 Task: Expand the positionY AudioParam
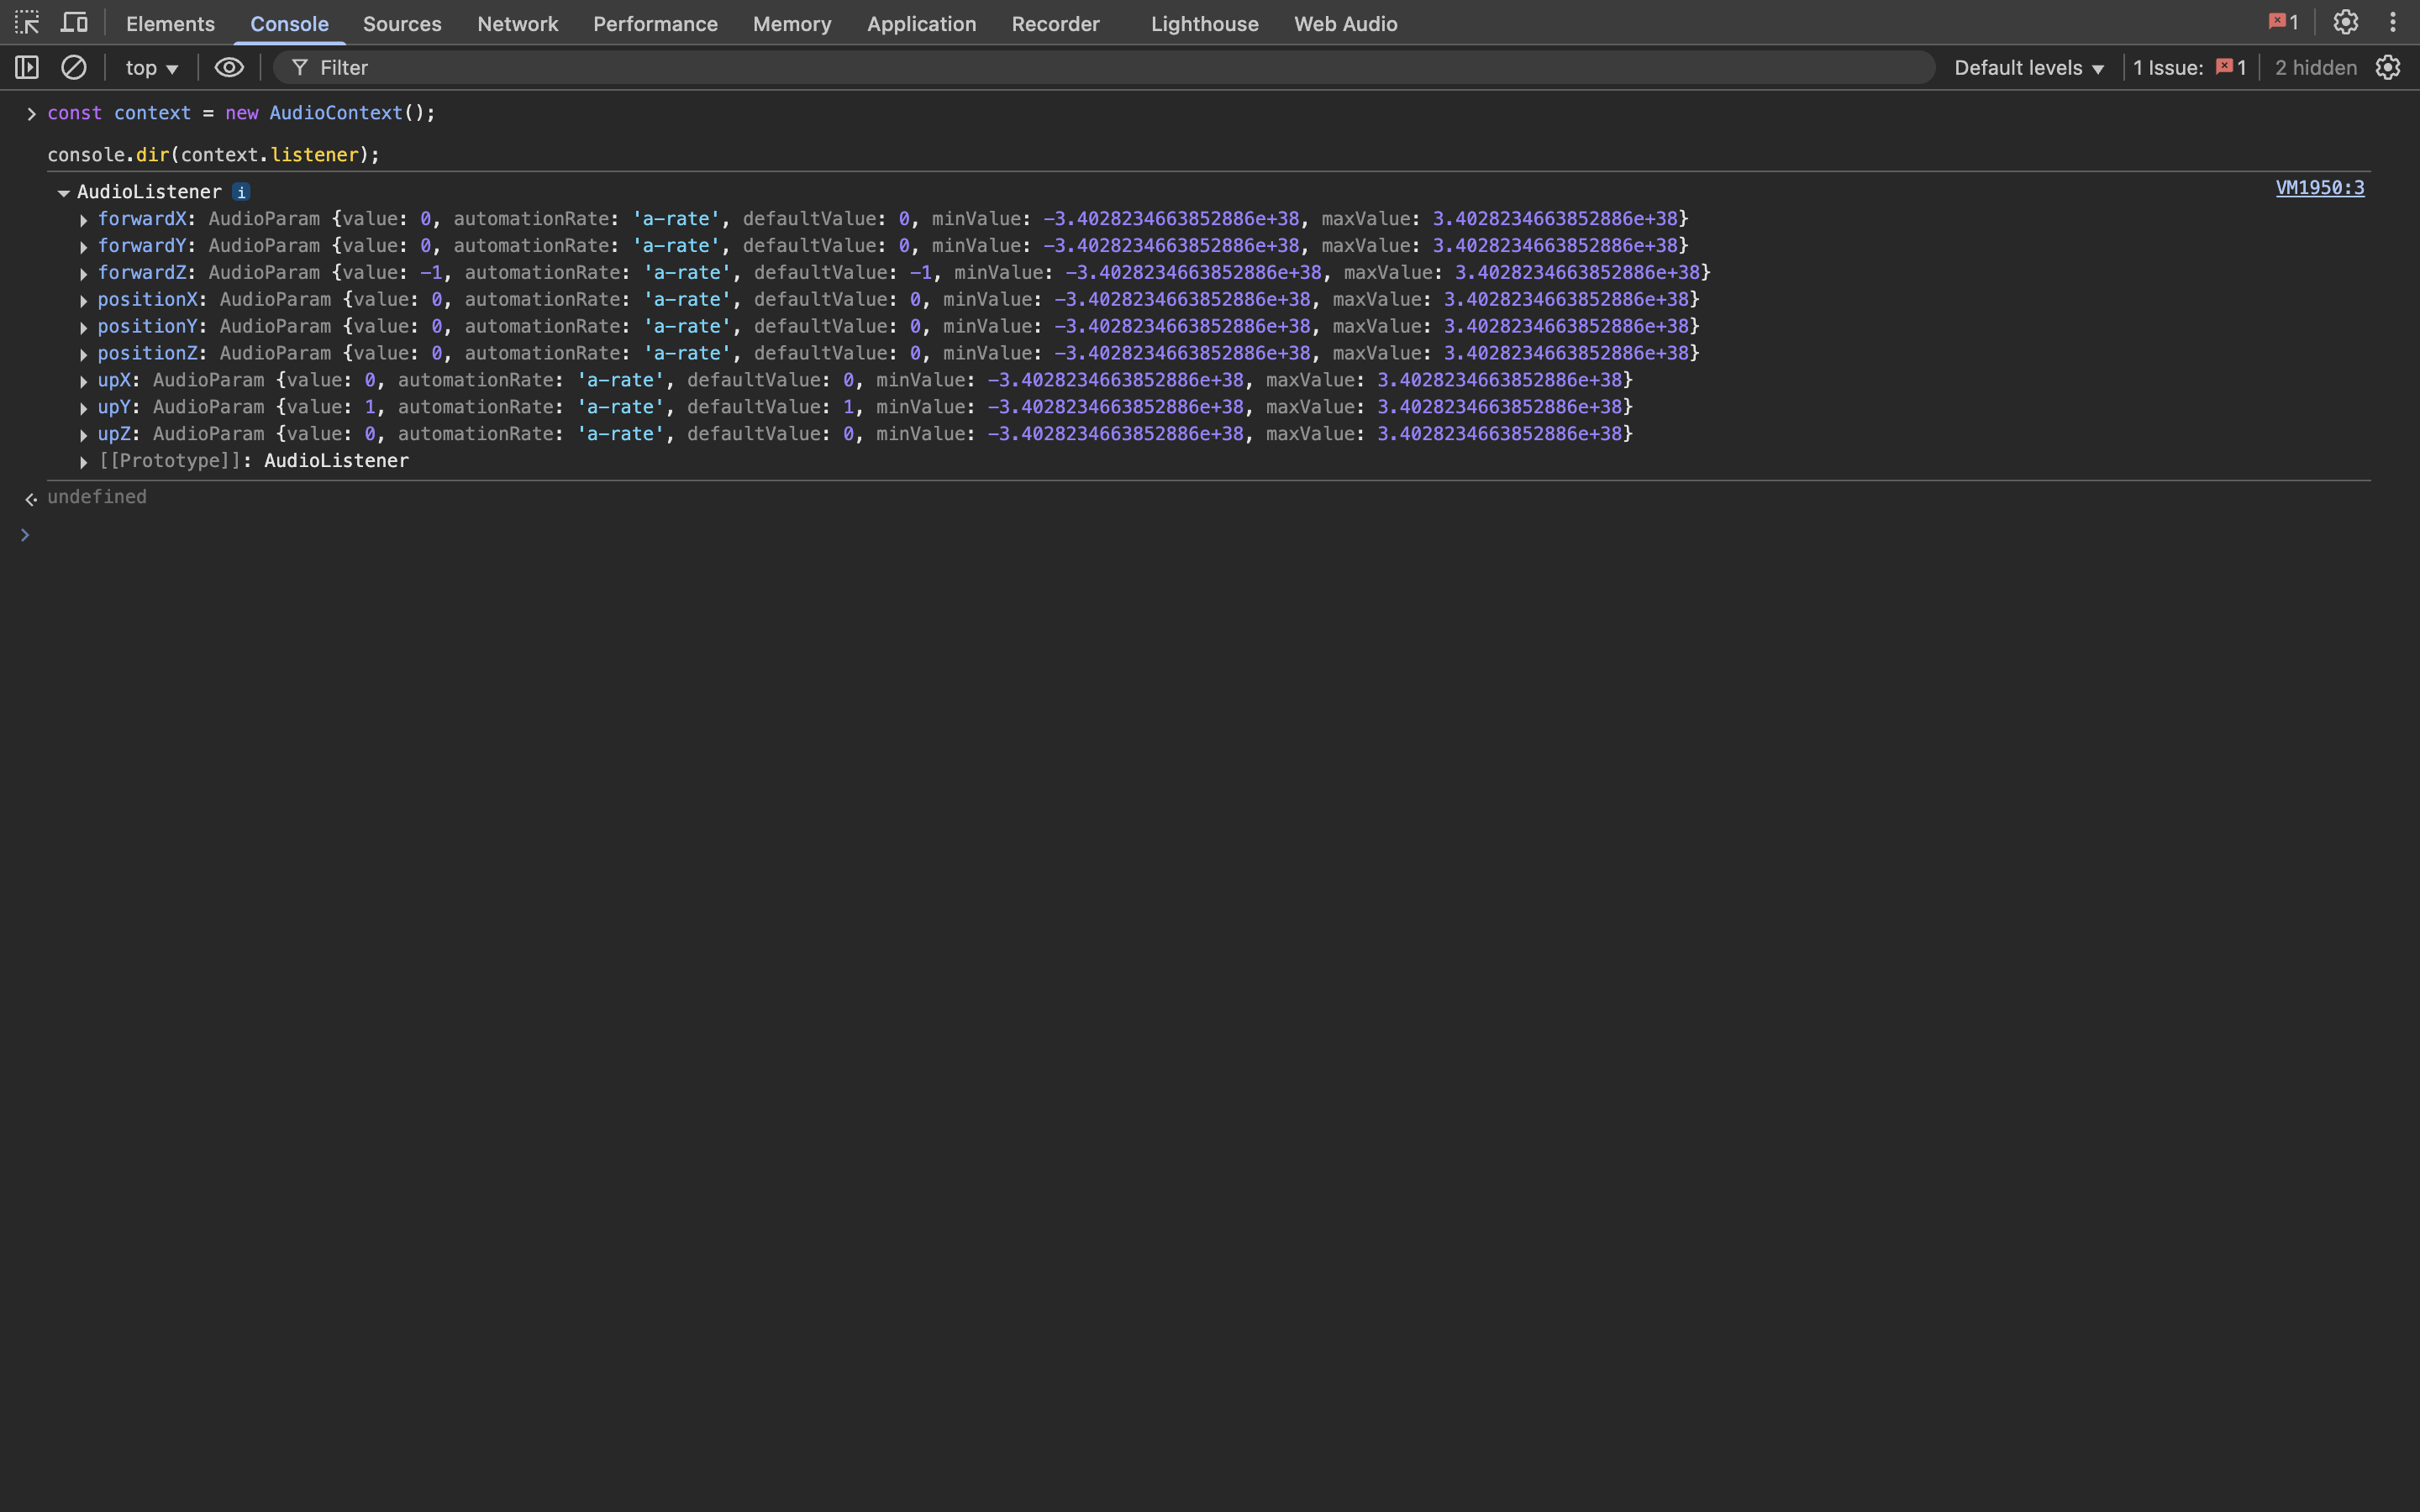(84, 328)
